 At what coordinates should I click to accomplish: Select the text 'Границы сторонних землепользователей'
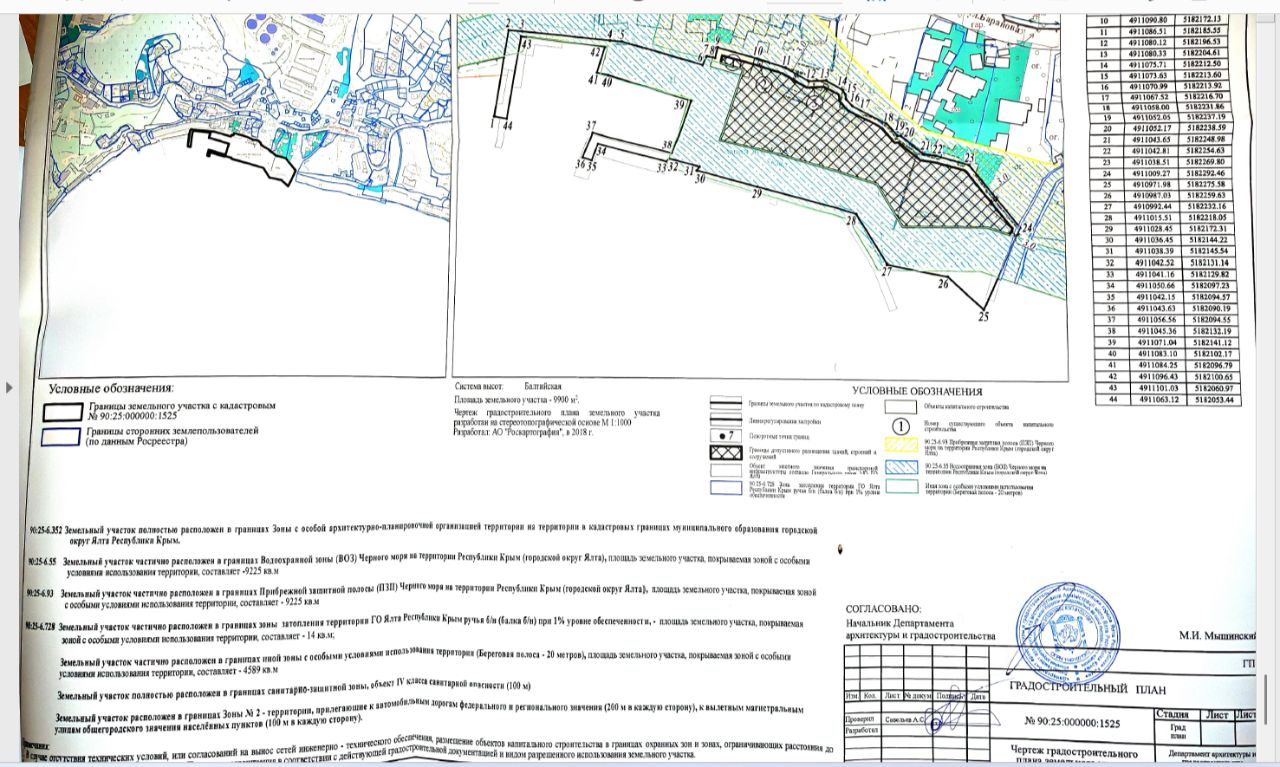172,431
